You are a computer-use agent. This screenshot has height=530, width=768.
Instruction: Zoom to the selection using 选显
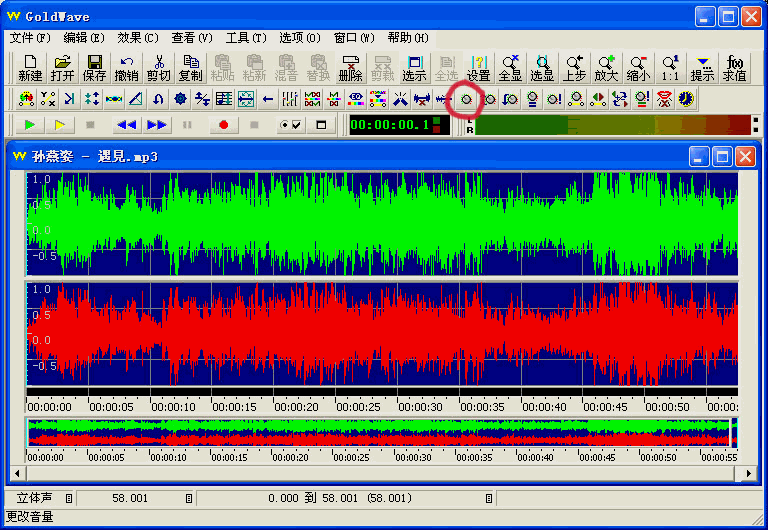tap(542, 68)
